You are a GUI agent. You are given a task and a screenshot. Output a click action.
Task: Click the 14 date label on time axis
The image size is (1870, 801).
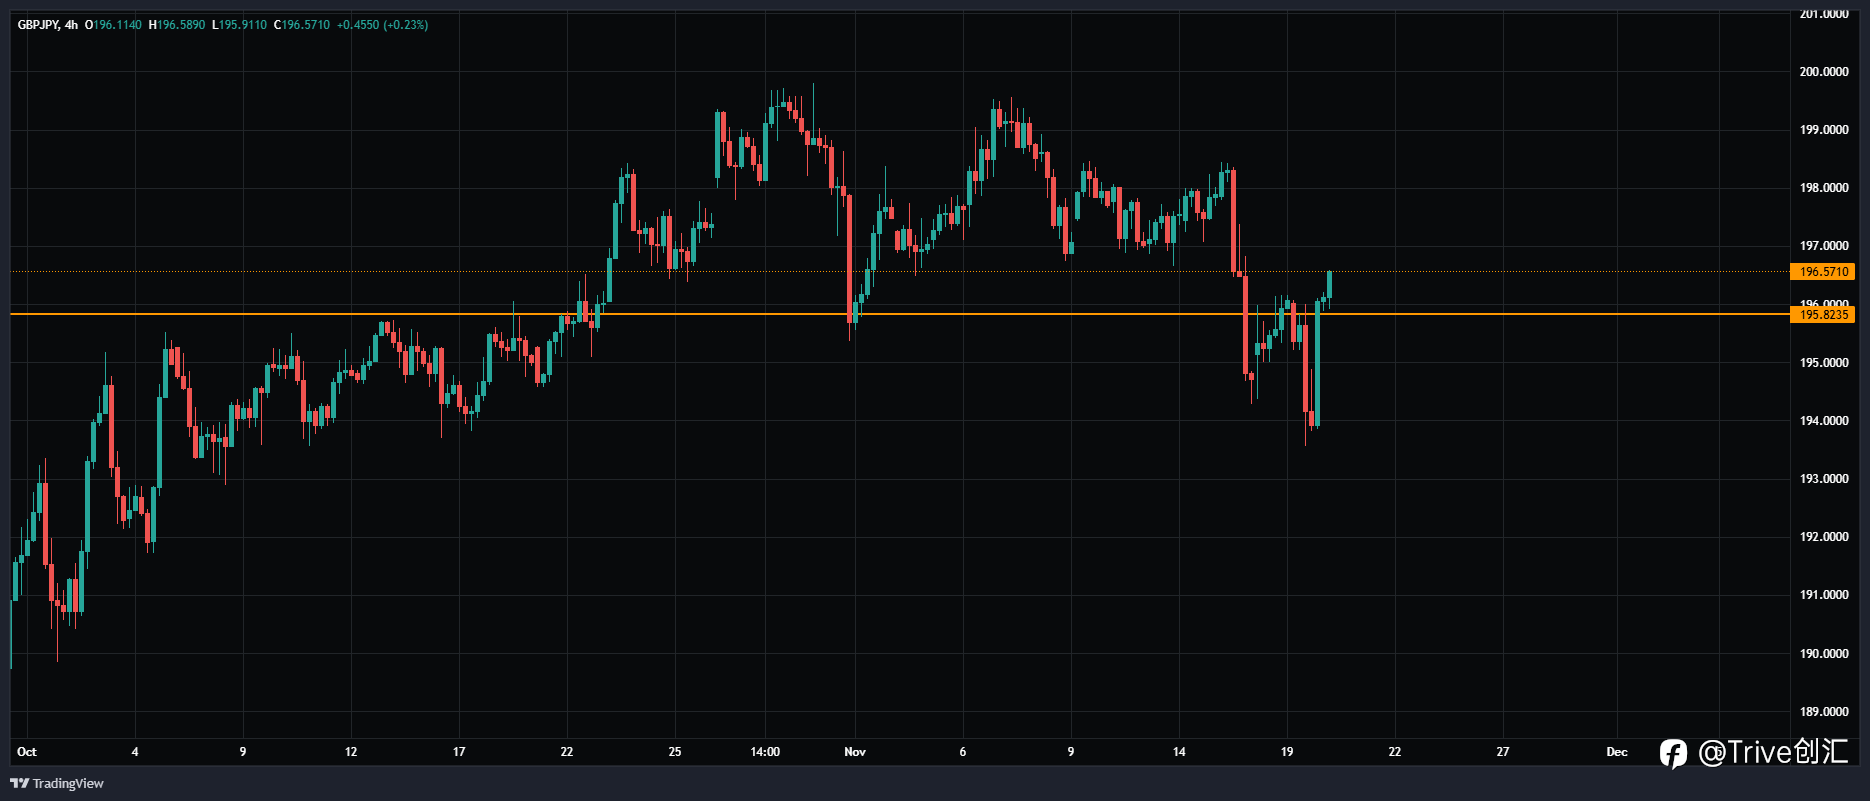click(1179, 752)
